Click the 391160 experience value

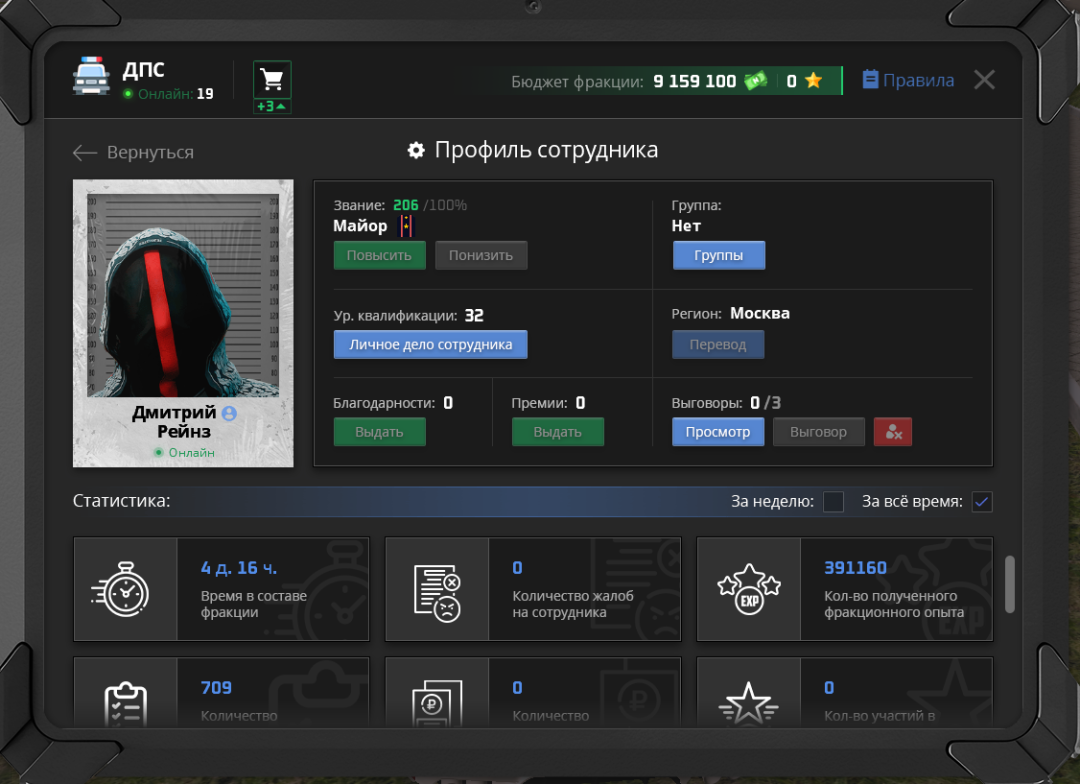click(x=855, y=568)
